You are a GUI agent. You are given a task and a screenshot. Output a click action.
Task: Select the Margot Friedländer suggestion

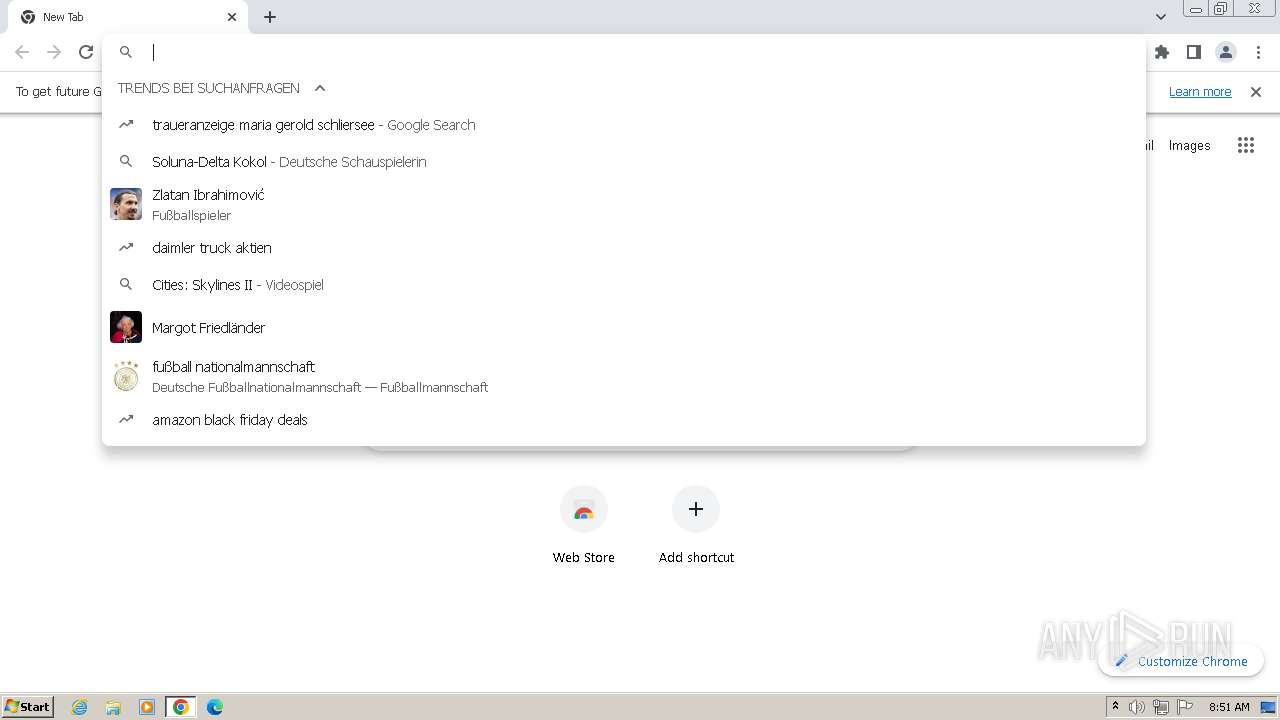pyautogui.click(x=624, y=327)
